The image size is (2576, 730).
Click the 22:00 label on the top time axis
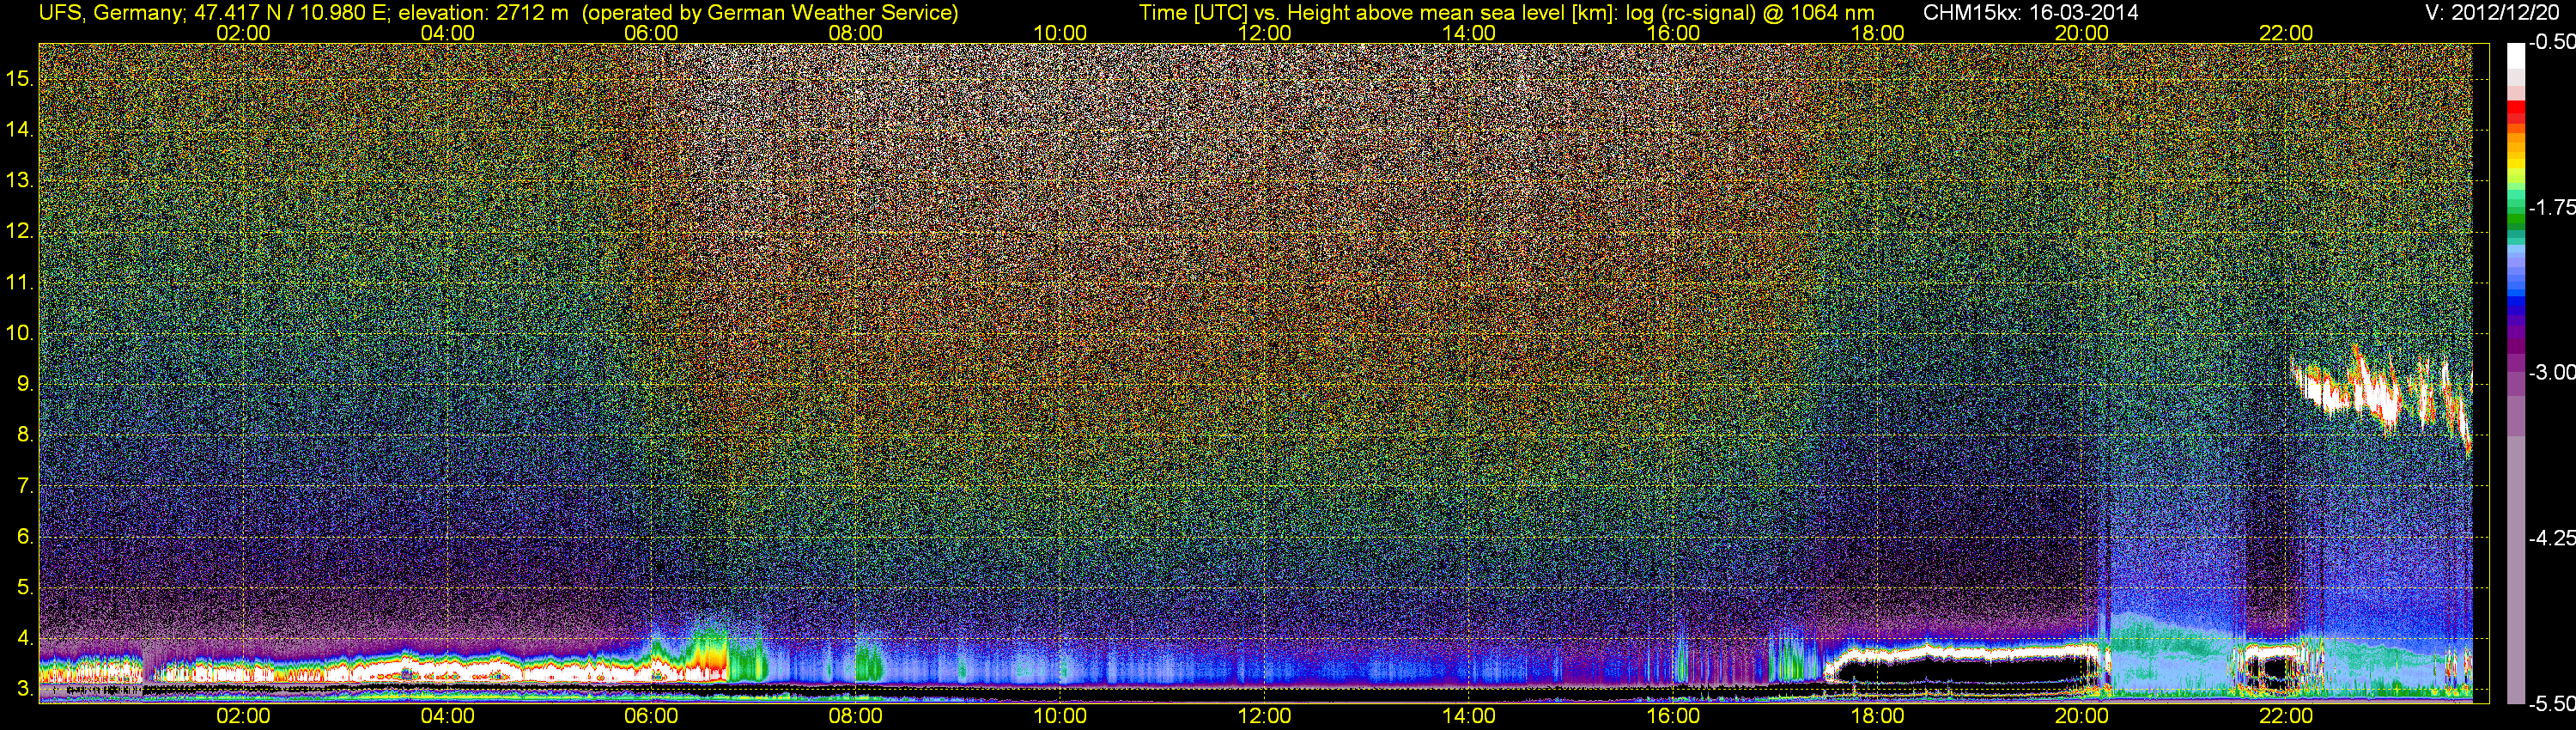2286,33
